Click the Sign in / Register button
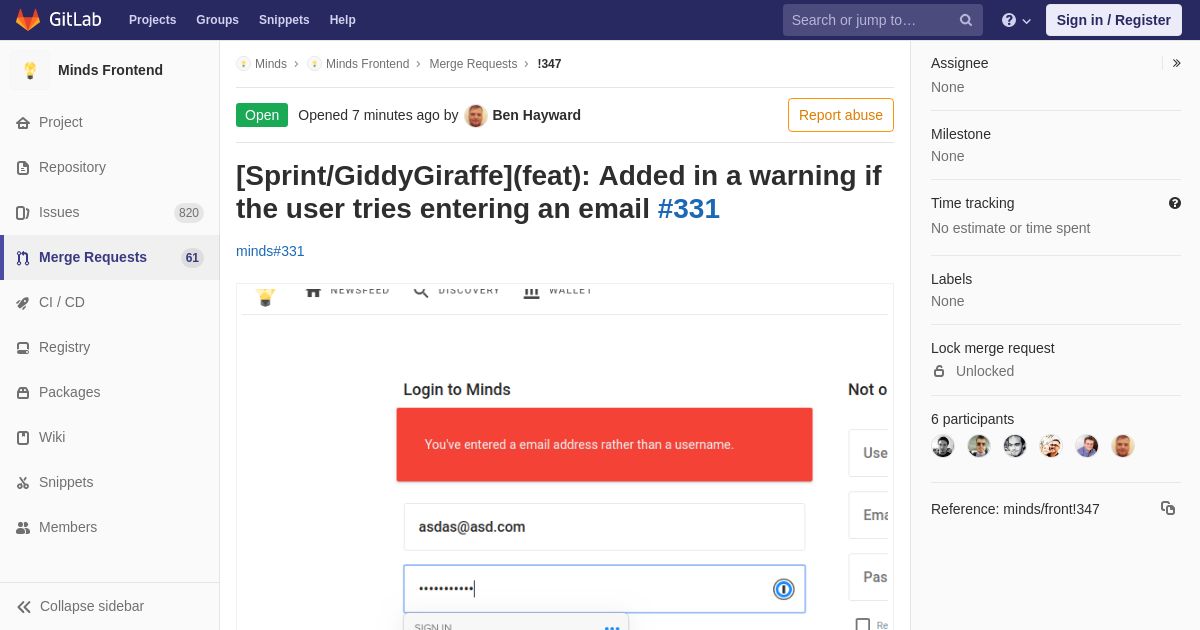Viewport: 1200px width, 630px height. tap(1113, 20)
